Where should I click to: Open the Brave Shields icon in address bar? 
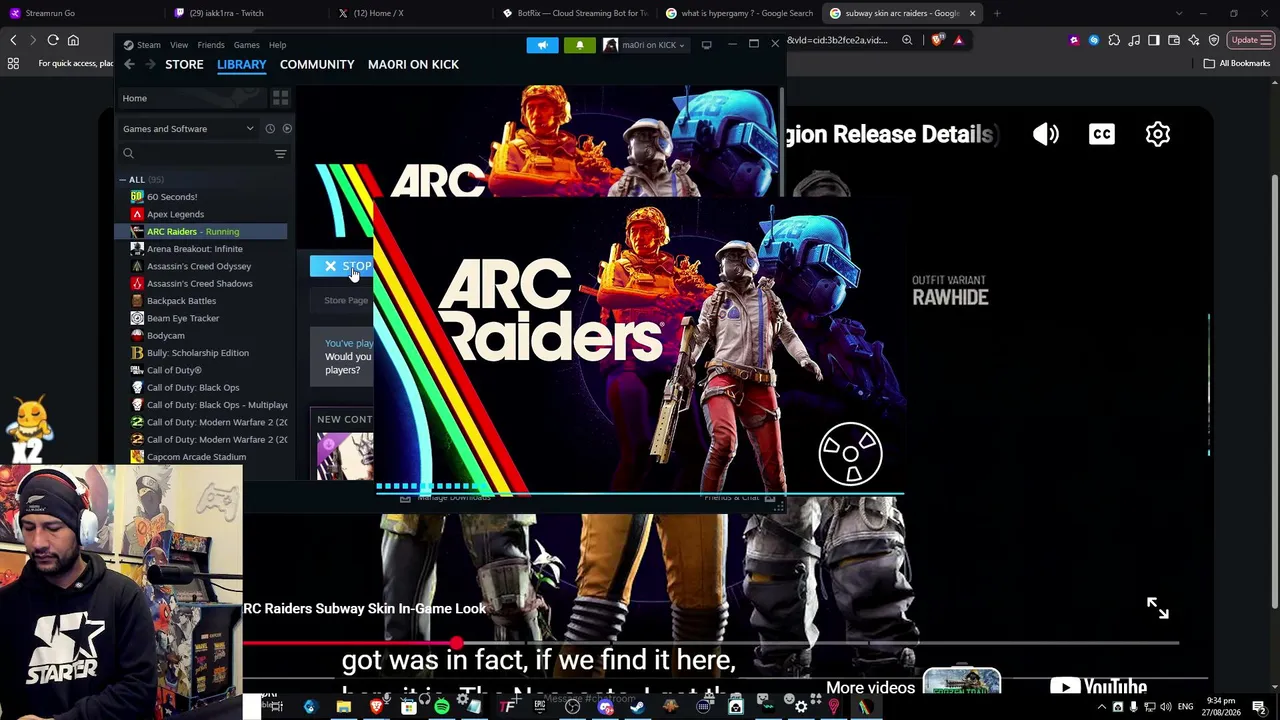pyautogui.click(x=937, y=40)
